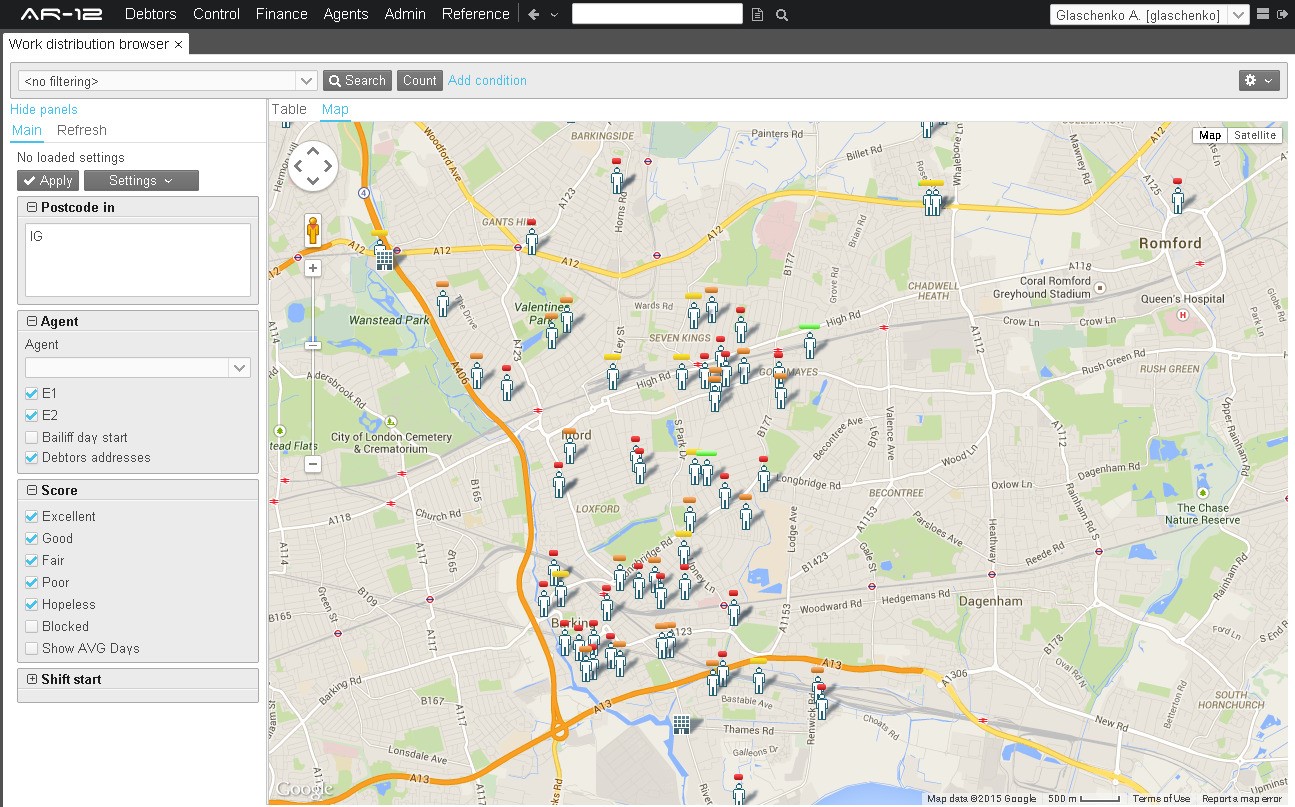
Task: Open the gear options dropdown on the filter bar
Action: tap(1259, 81)
